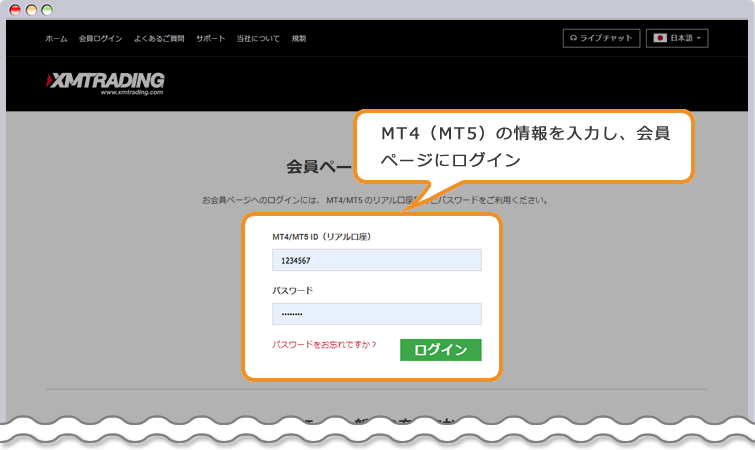Click the red window close button
The width and height of the screenshot is (755, 450).
click(15, 10)
